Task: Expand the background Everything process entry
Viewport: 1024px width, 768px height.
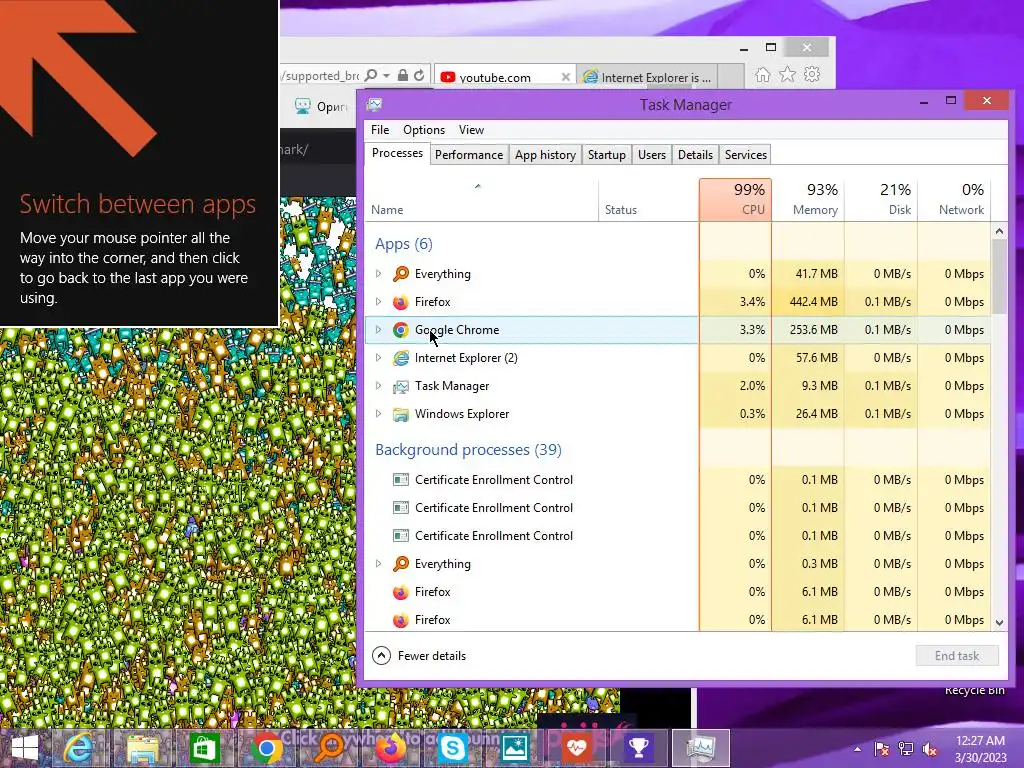Action: tap(378, 564)
